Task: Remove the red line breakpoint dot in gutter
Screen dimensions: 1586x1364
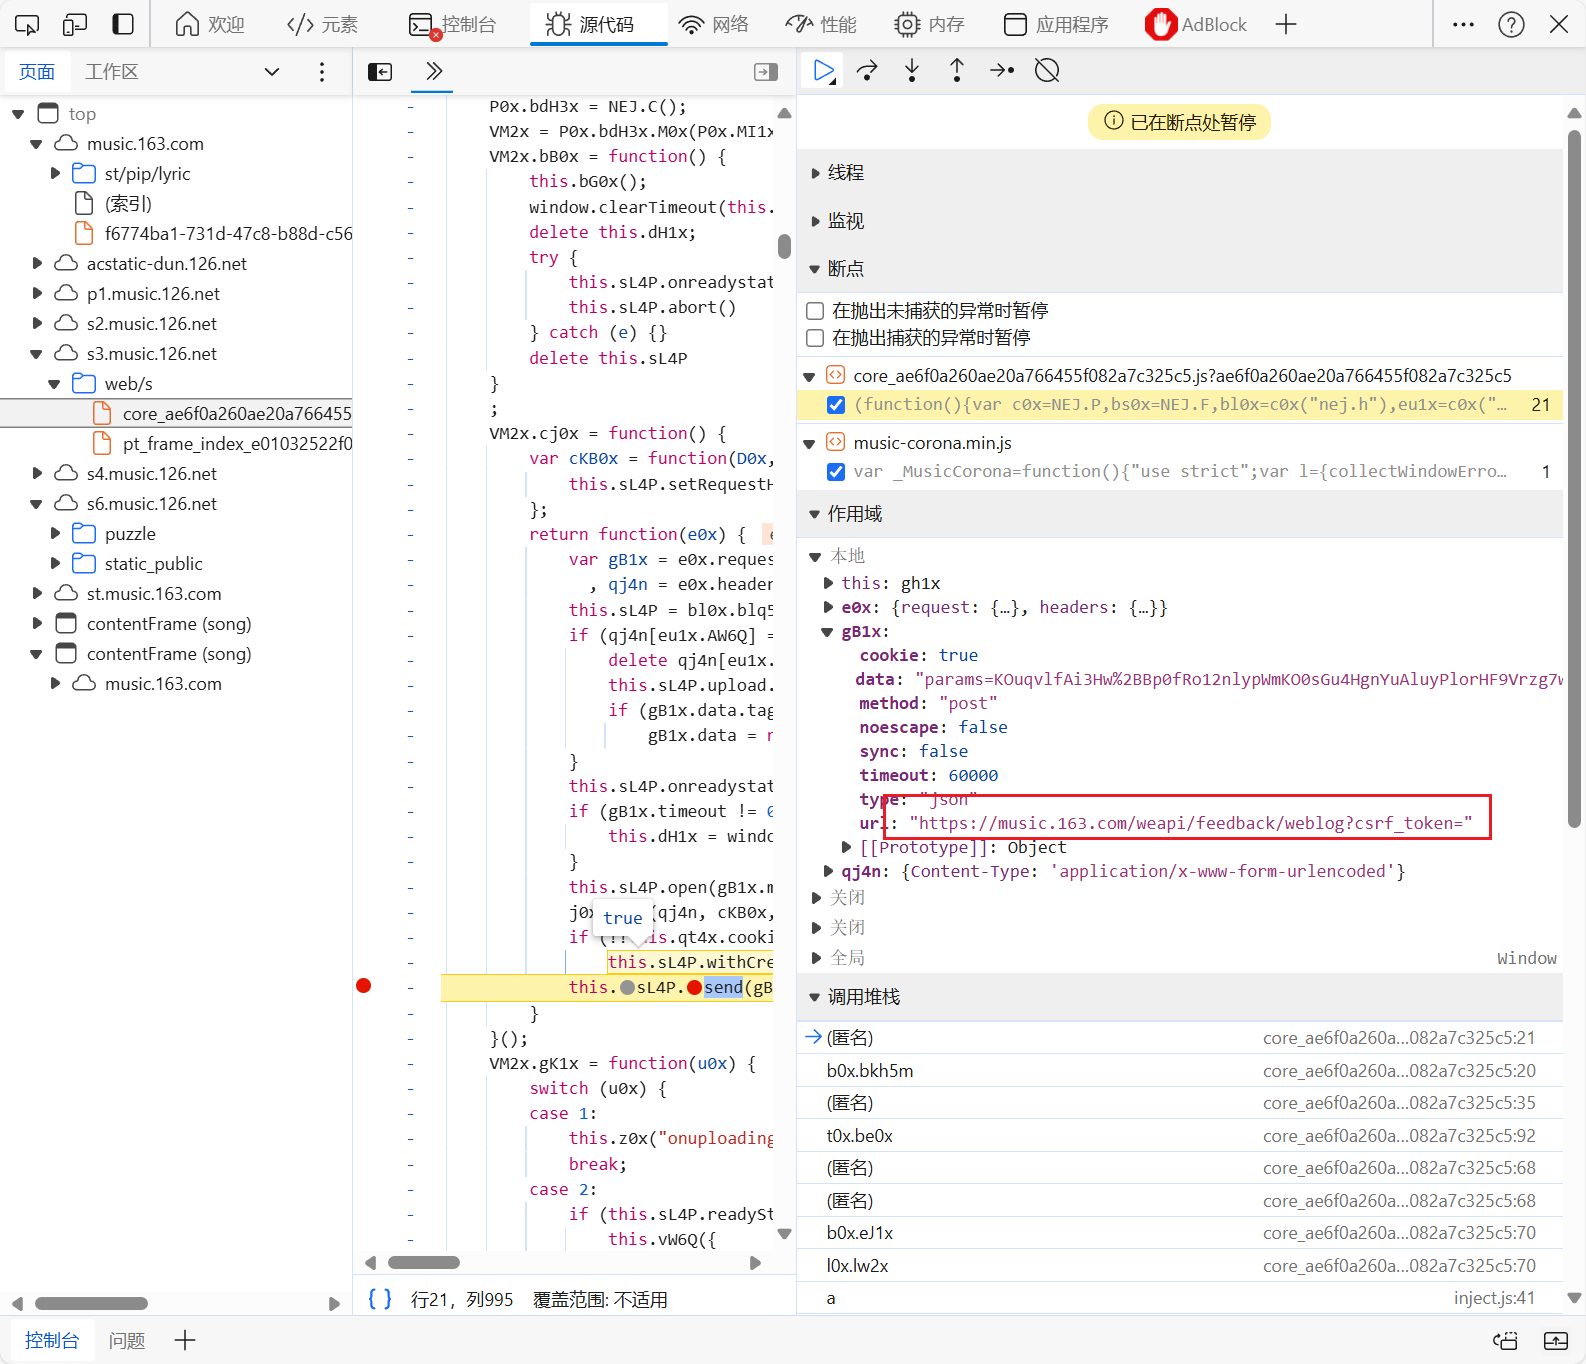Action: 364,986
